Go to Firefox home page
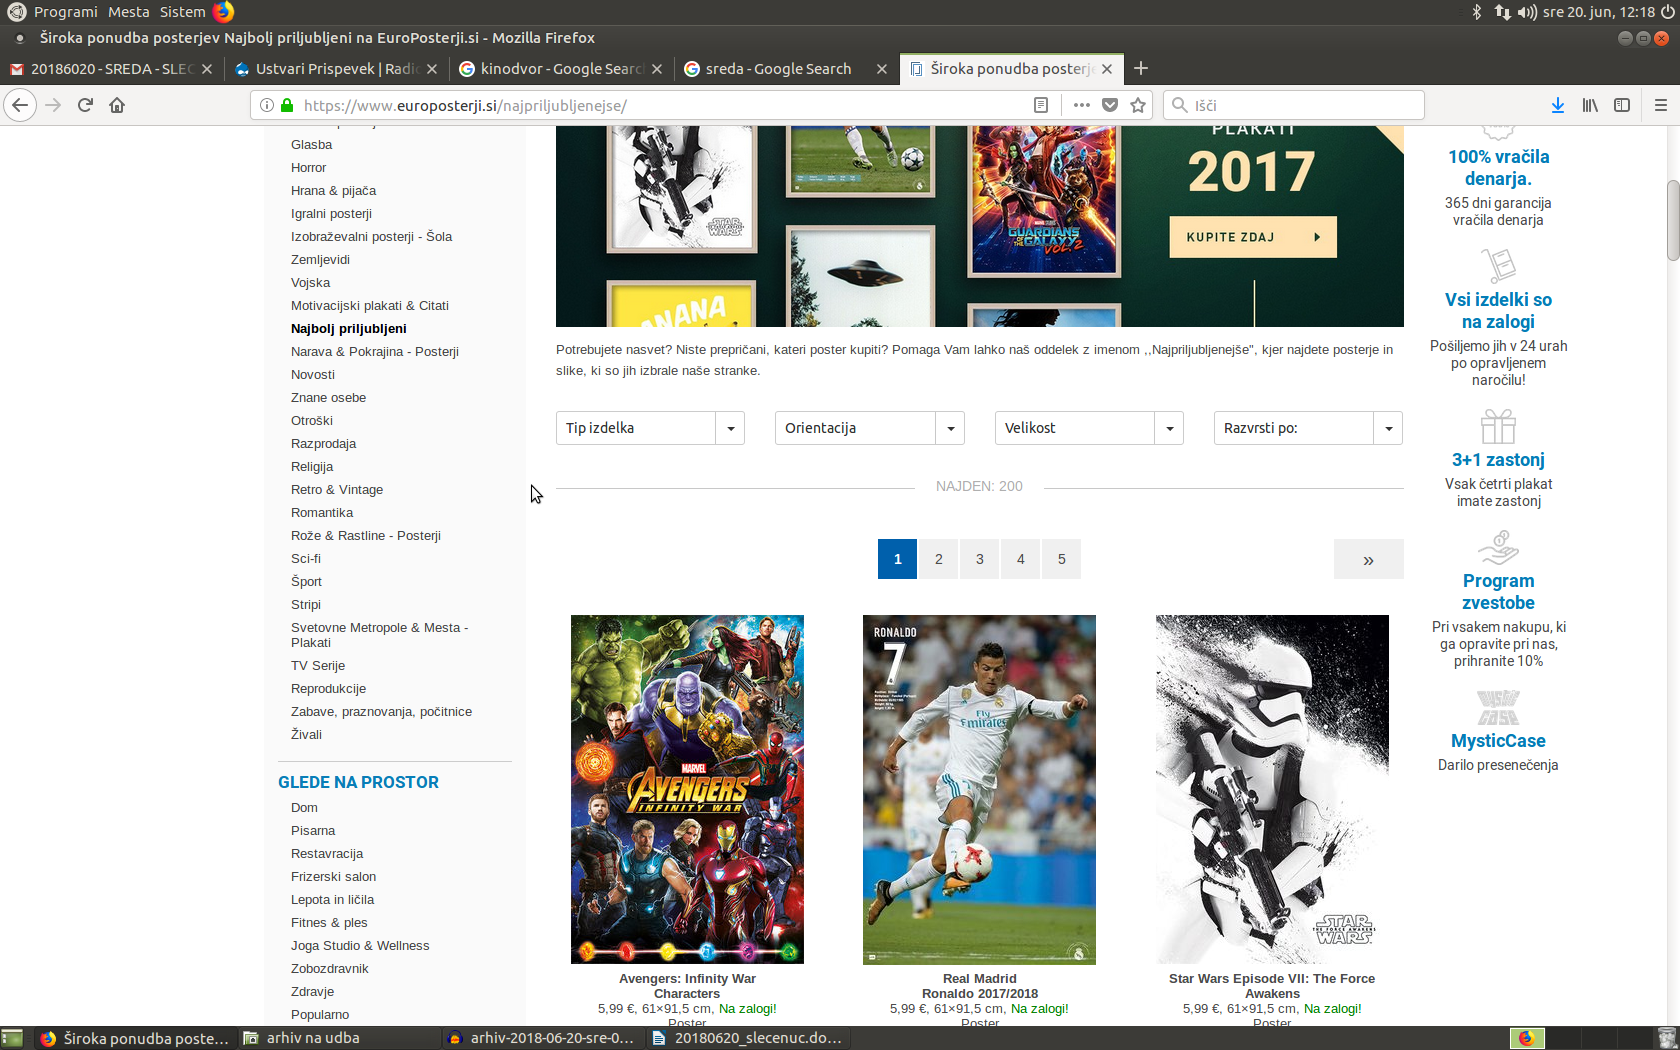Viewport: 1680px width, 1050px height. click(117, 105)
